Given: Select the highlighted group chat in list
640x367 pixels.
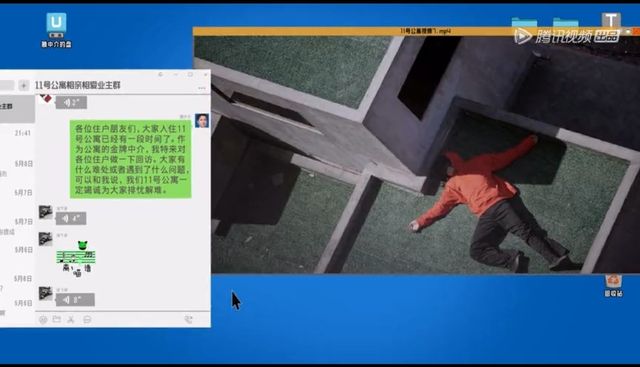Looking at the screenshot, I should click(x=17, y=109).
